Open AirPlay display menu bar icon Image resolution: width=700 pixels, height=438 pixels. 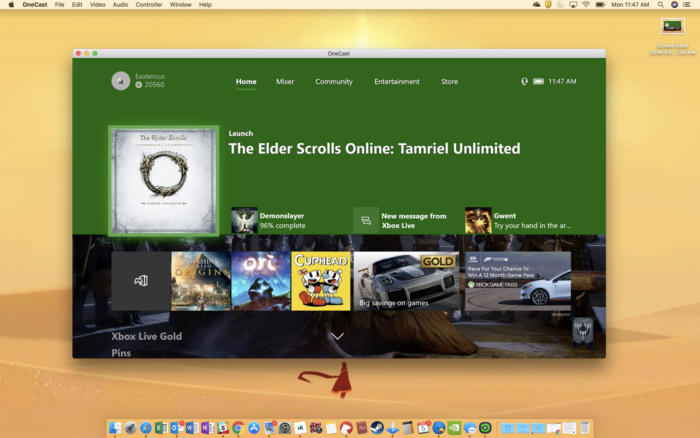tap(573, 4)
